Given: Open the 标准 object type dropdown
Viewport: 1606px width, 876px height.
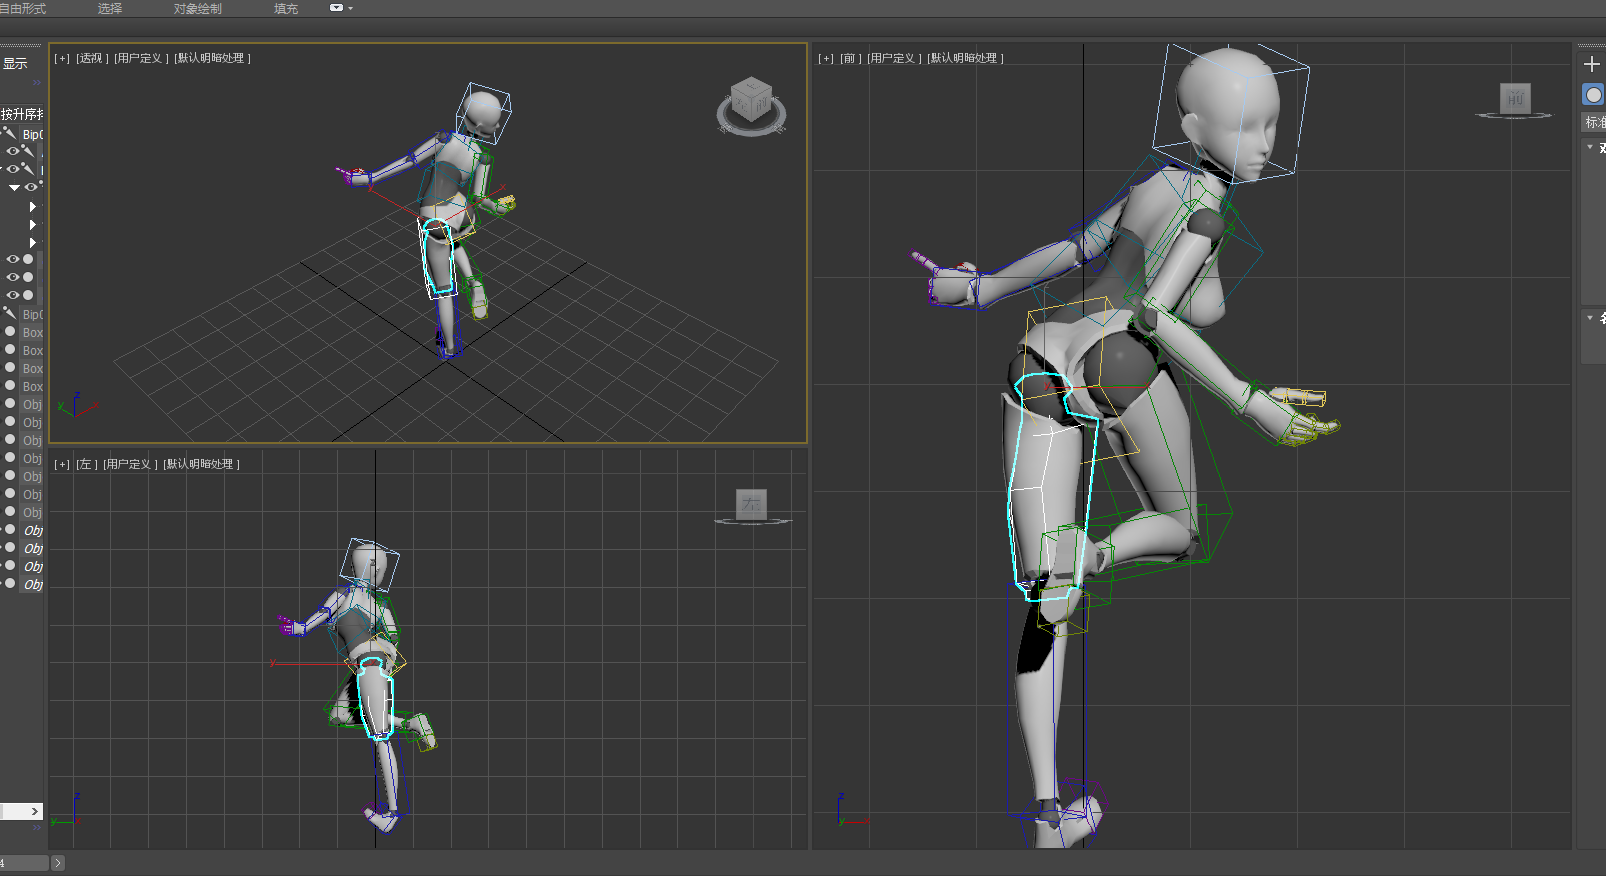Looking at the screenshot, I should click(1593, 122).
